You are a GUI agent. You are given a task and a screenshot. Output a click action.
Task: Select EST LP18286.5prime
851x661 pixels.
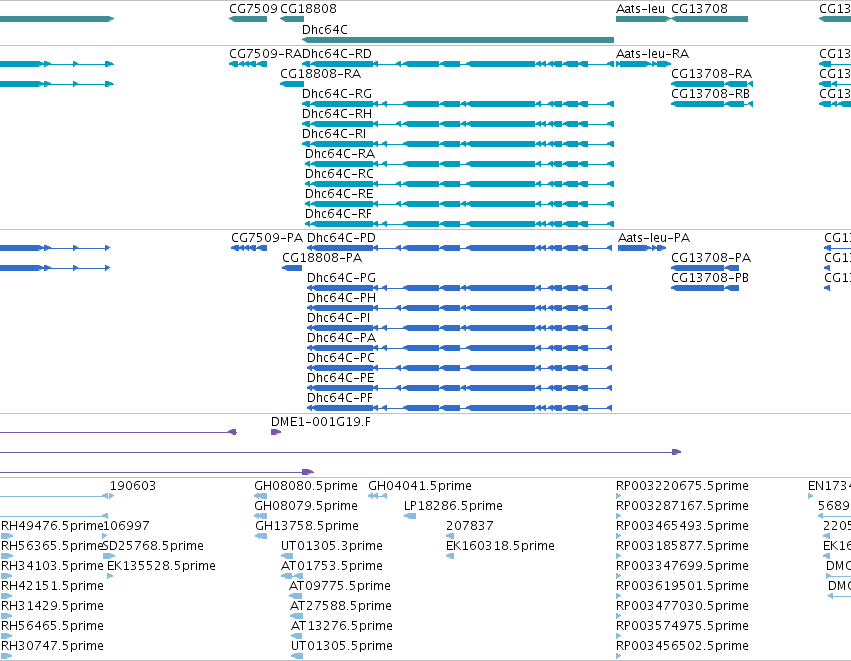(453, 506)
